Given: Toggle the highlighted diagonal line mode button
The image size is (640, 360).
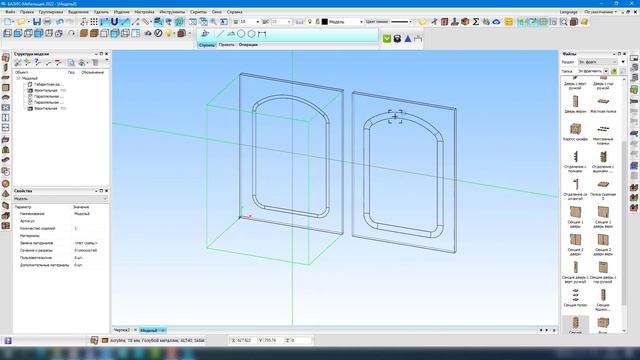Looking at the screenshot, I should (x=125, y=22).
